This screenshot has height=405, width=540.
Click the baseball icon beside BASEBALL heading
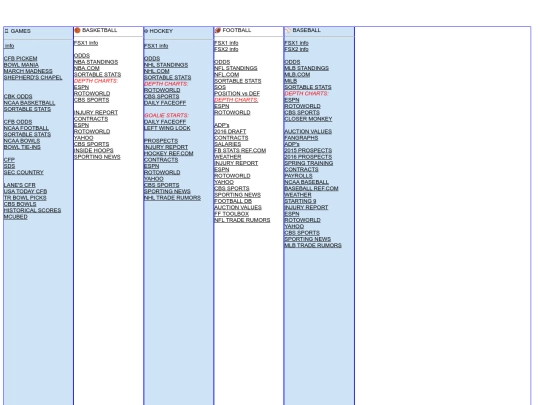pyautogui.click(x=288, y=30)
